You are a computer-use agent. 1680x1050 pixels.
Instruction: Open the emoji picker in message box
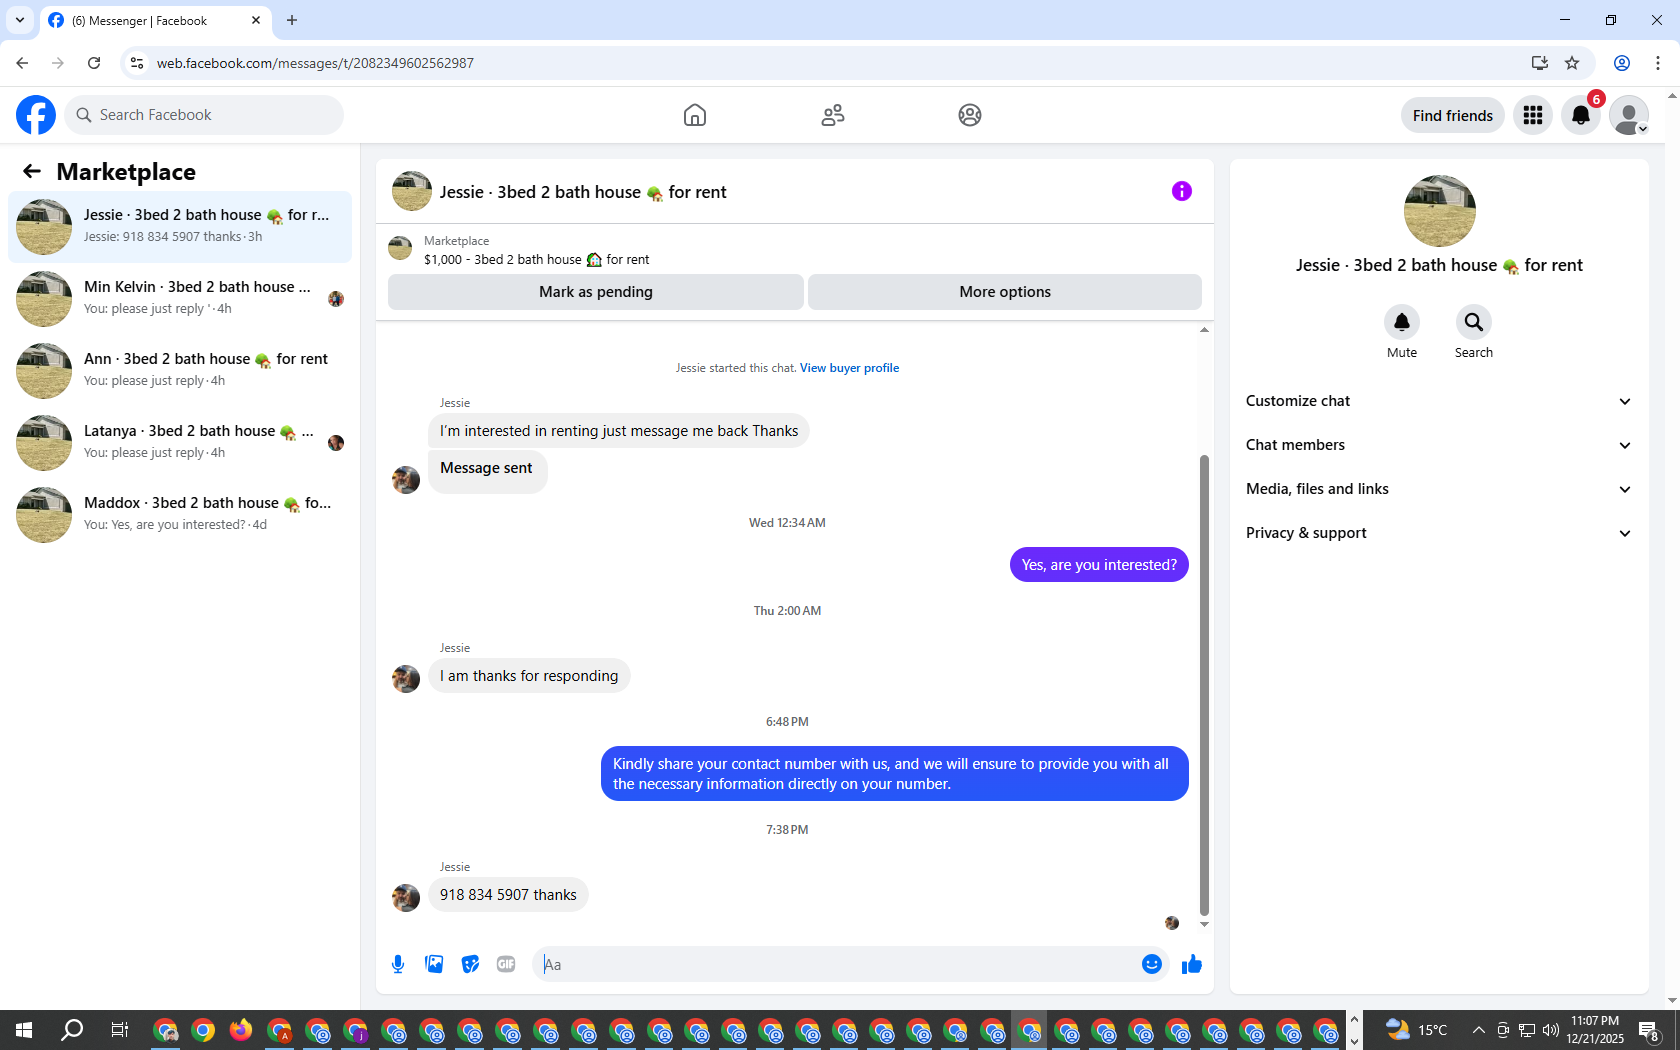coord(1152,964)
